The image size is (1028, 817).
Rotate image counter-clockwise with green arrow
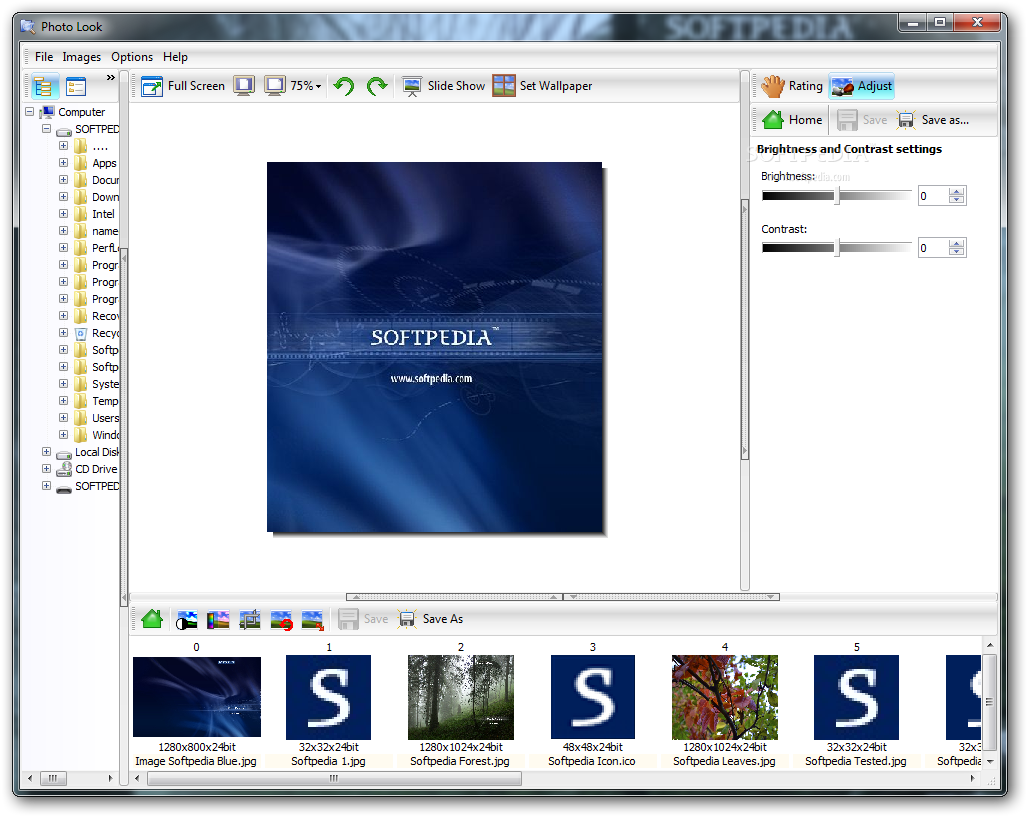click(x=344, y=86)
